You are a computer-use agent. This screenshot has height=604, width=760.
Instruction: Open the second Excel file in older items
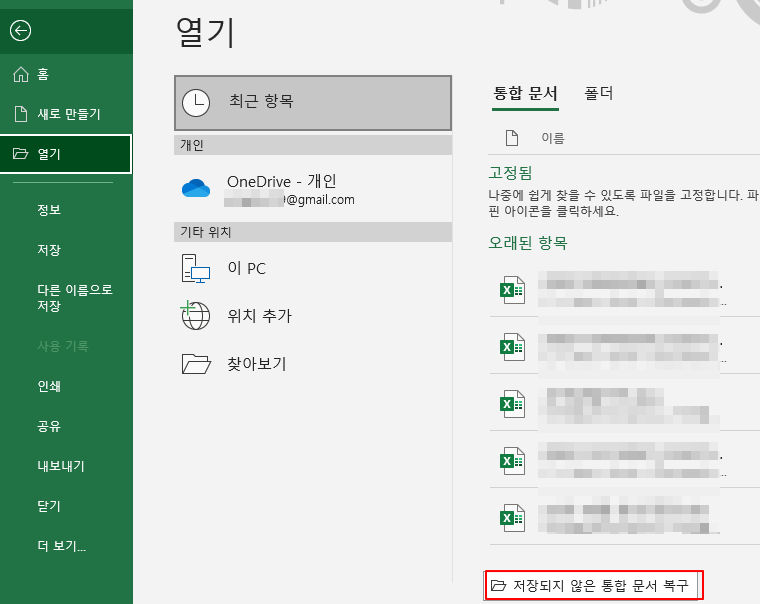(625, 347)
